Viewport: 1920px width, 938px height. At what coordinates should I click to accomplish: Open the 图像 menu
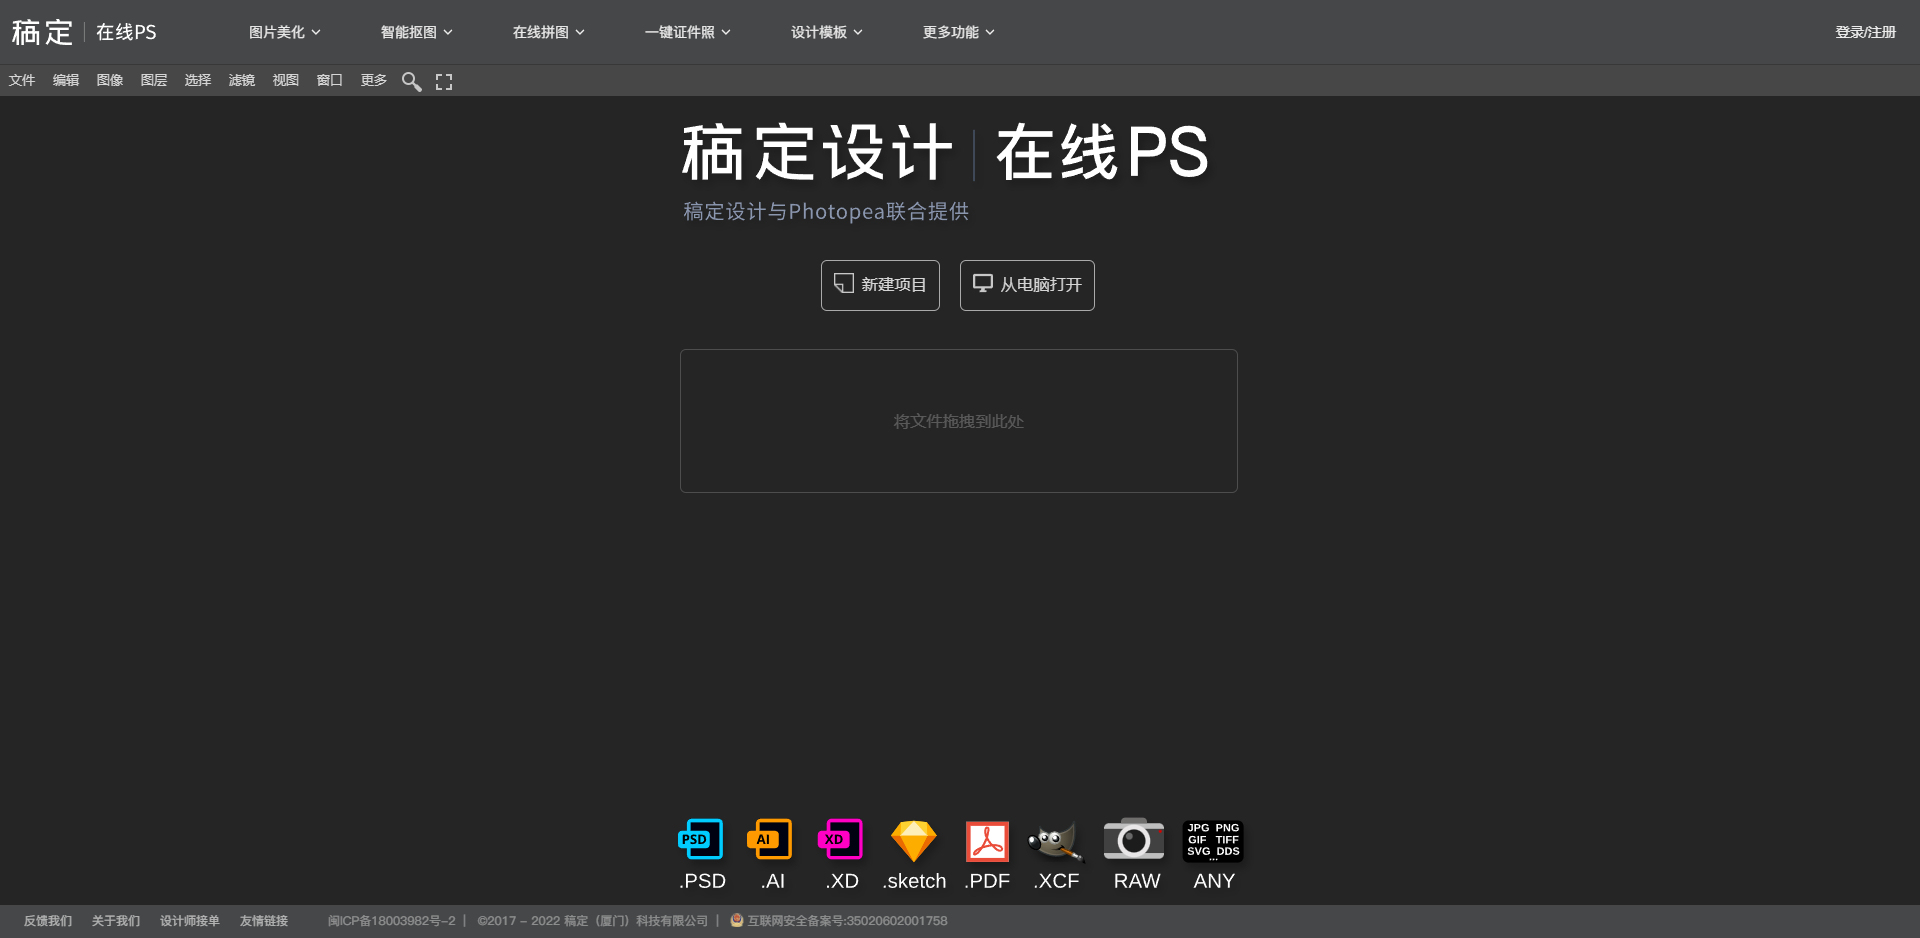110,80
